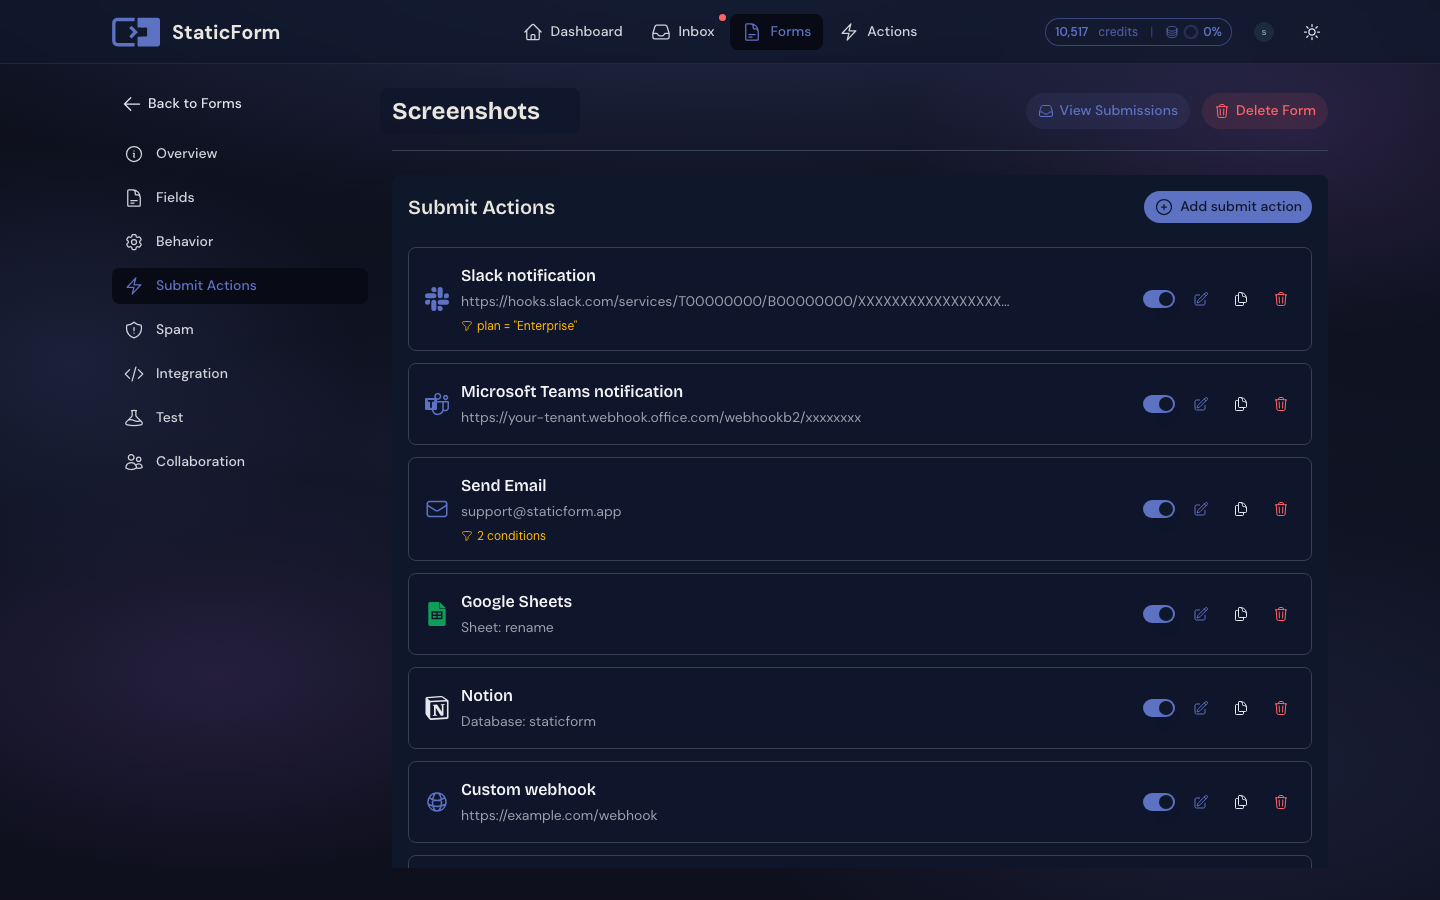Click the 2 conditions filter label
Viewport: 1440px width, 900px height.
pos(503,536)
